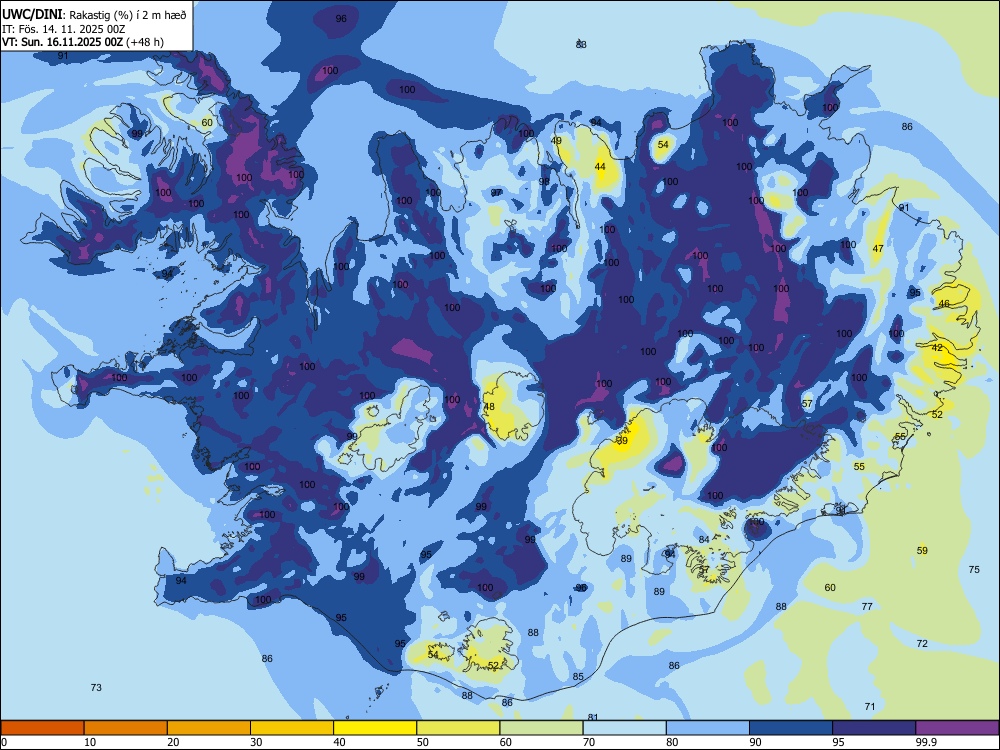Viewport: 1000px width, 750px height.
Task: Pick the 60–70 light green legend swatch
Action: click(x=541, y=728)
